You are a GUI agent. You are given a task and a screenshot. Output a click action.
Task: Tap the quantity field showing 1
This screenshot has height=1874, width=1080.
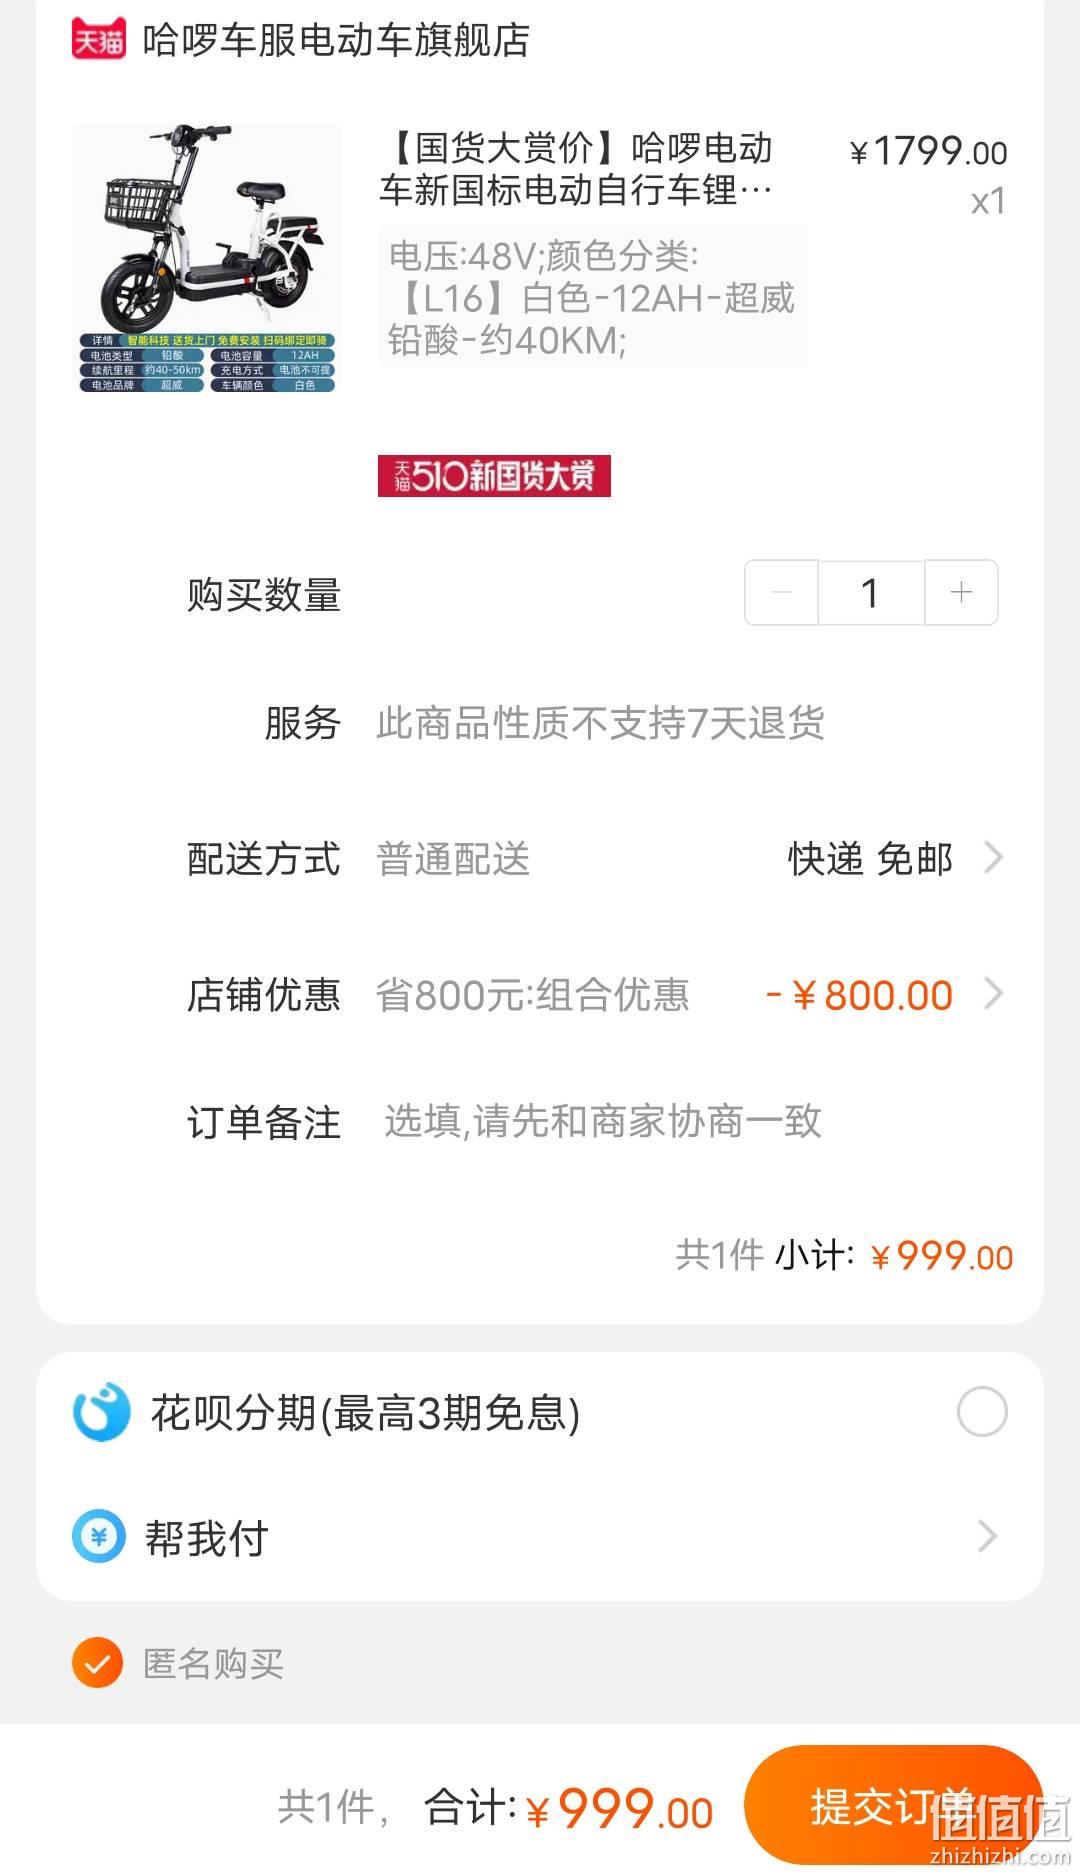[x=871, y=593]
